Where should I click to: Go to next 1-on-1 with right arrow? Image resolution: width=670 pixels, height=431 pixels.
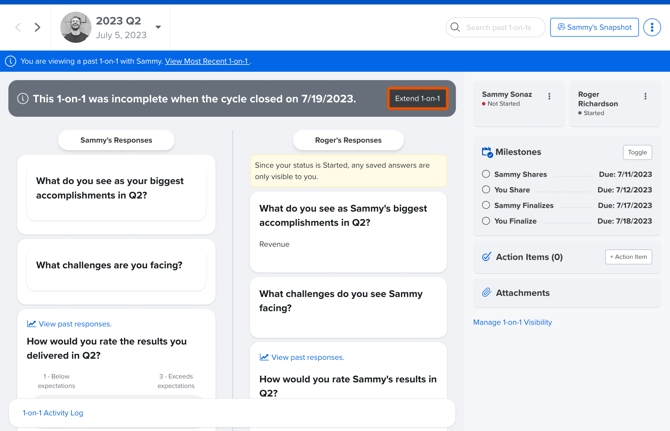coord(38,28)
